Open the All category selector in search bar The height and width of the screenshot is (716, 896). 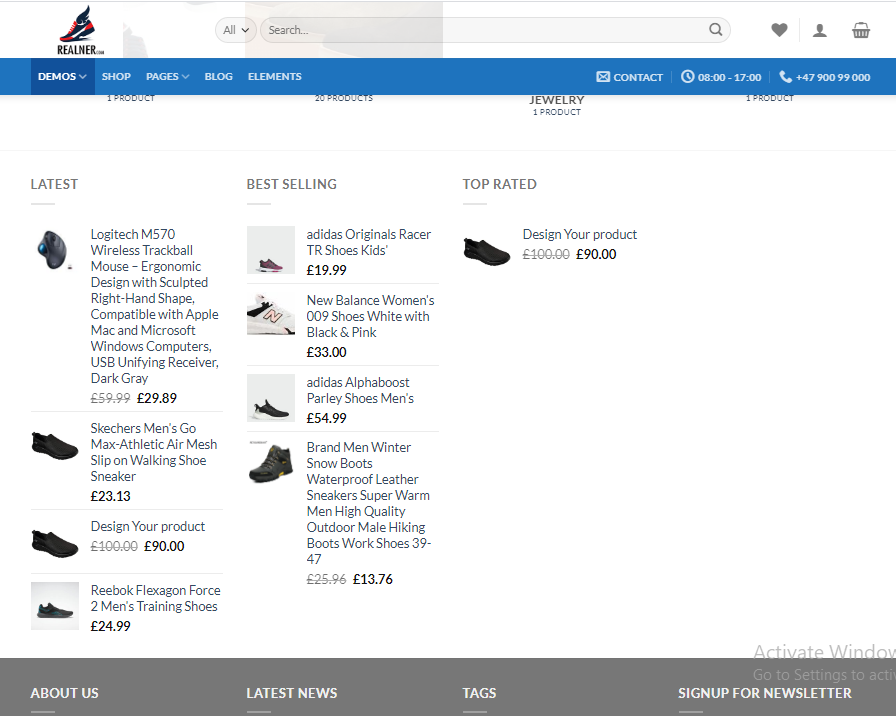click(235, 30)
